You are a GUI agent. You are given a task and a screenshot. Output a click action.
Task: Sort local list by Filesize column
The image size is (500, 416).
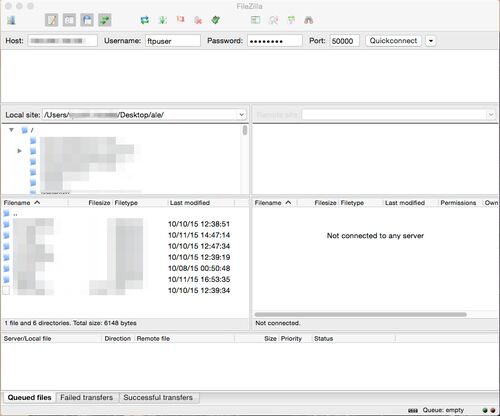(x=90, y=203)
